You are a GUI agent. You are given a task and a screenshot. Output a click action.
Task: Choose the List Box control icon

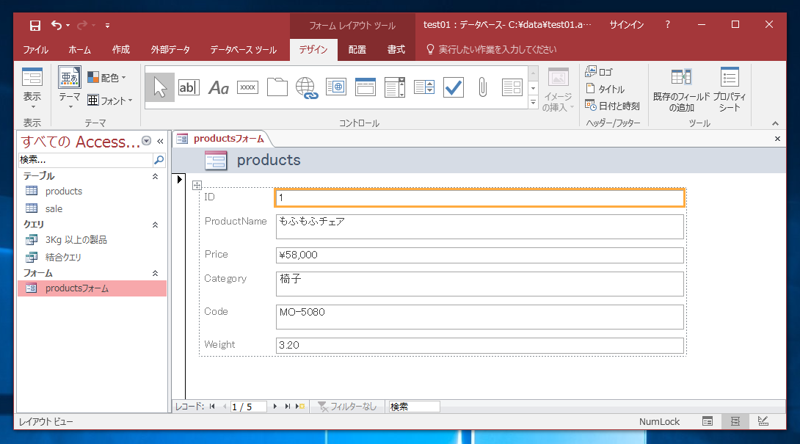[424, 87]
